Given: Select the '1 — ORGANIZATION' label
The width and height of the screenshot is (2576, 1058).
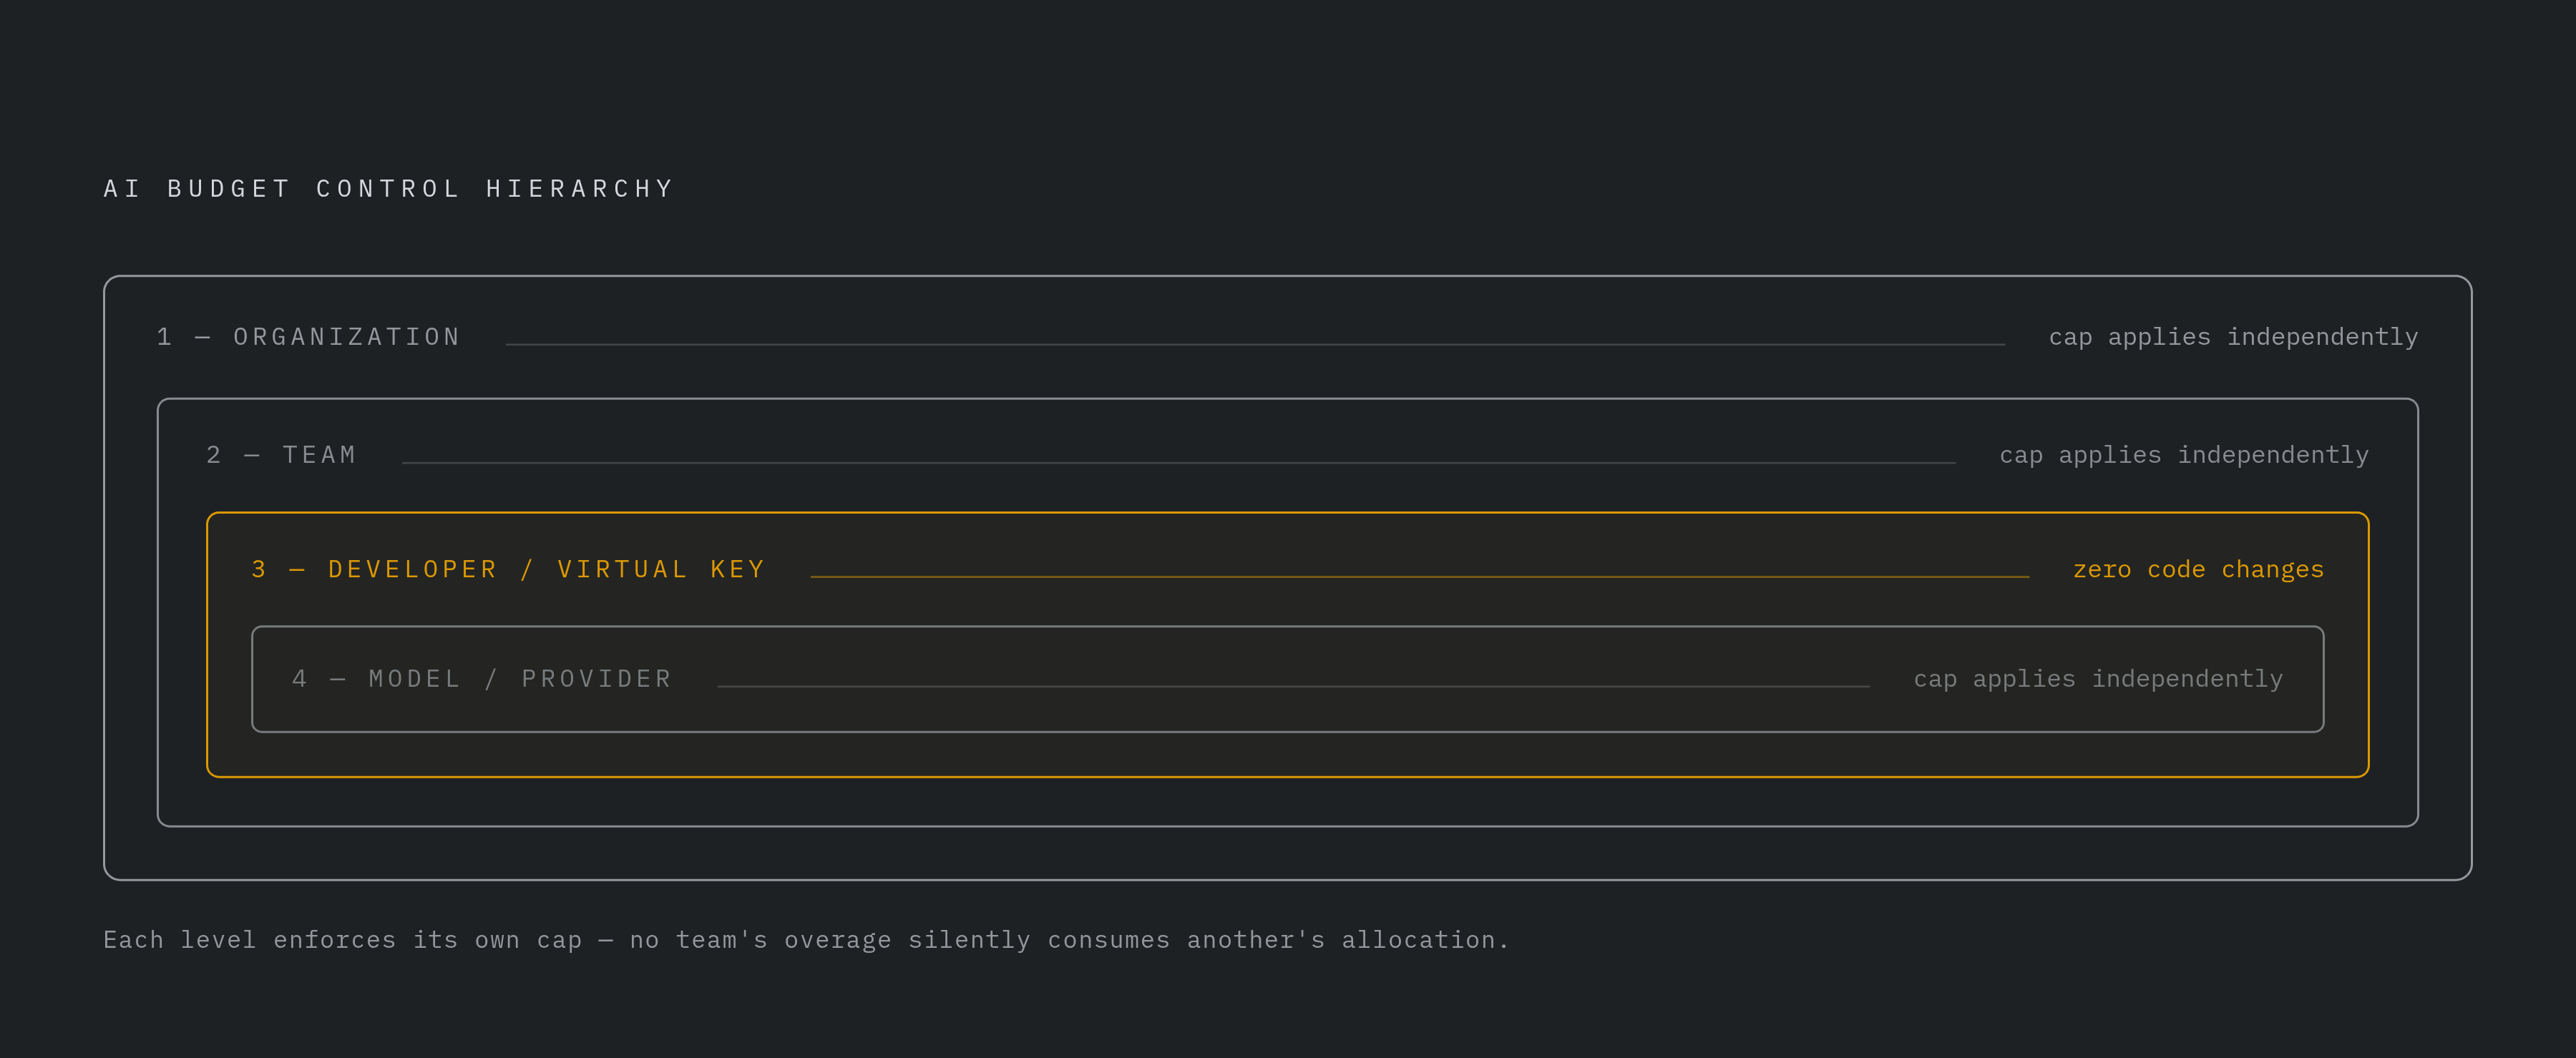Looking at the screenshot, I should (309, 337).
